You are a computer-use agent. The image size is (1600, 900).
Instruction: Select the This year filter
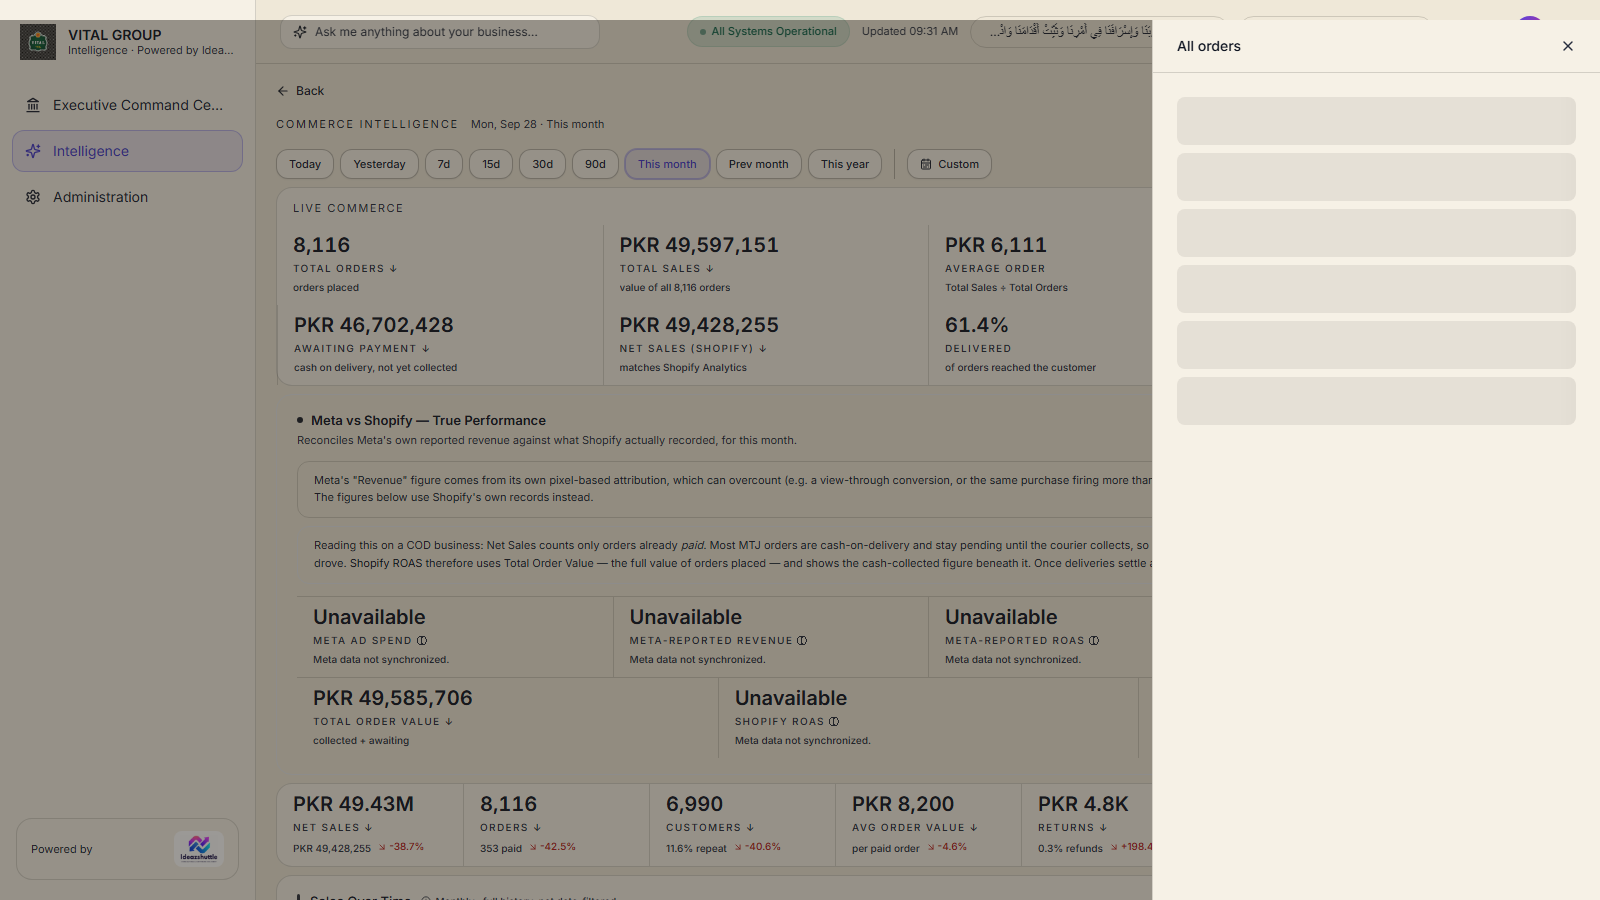pyautogui.click(x=845, y=164)
